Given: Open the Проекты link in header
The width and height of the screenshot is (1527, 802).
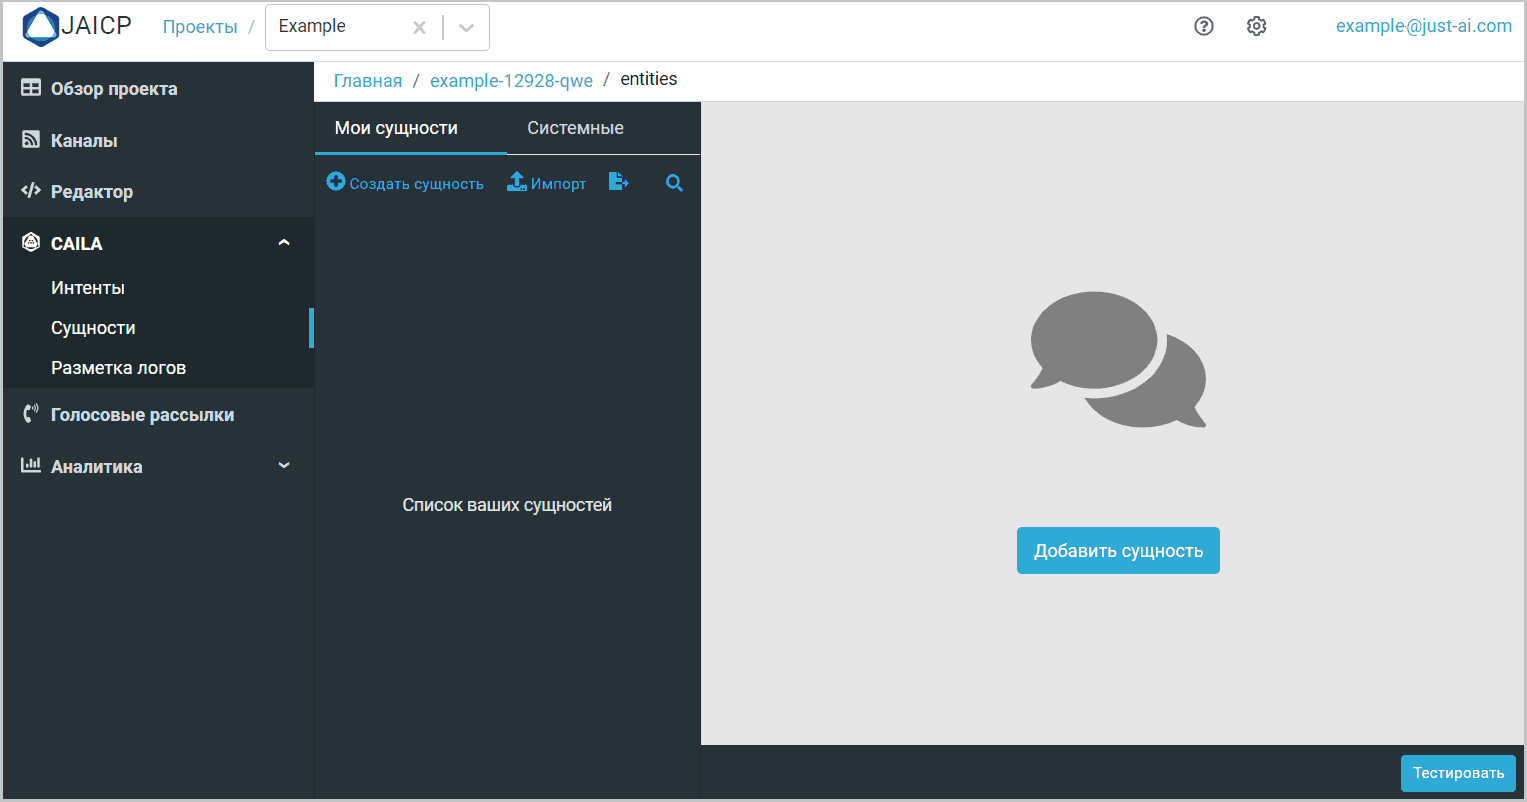Looking at the screenshot, I should click(x=200, y=27).
